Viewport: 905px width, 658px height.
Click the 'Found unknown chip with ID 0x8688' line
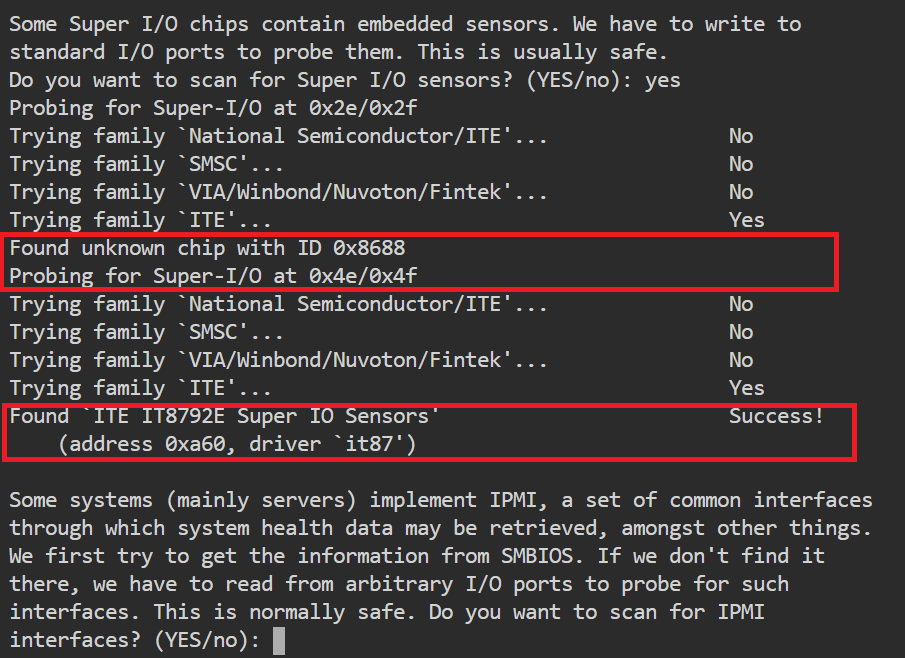tap(208, 248)
